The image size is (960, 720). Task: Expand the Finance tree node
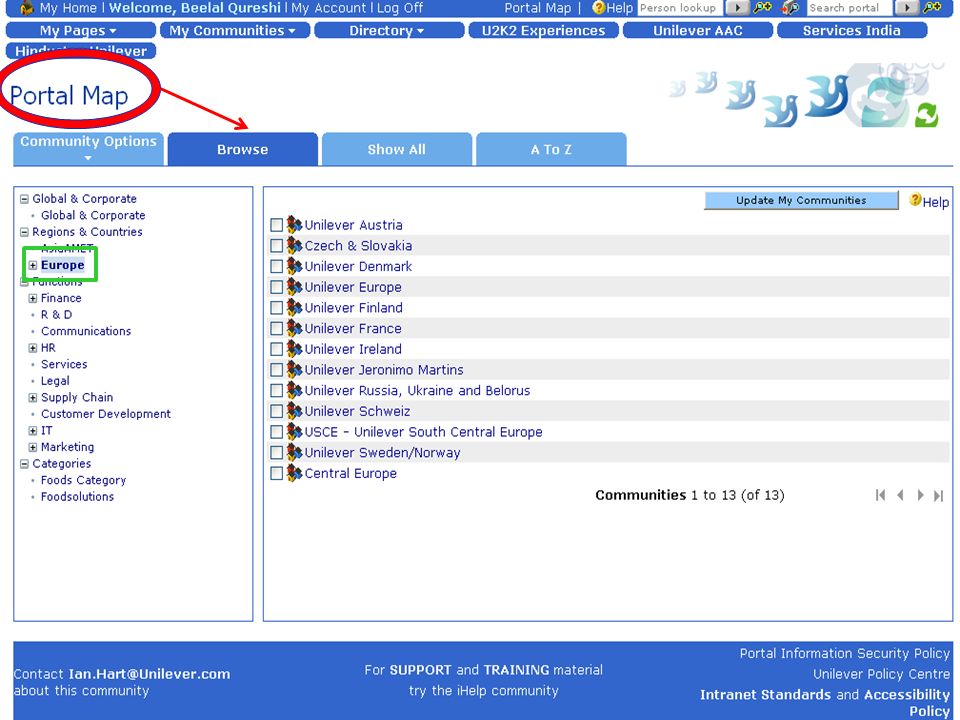click(33, 298)
